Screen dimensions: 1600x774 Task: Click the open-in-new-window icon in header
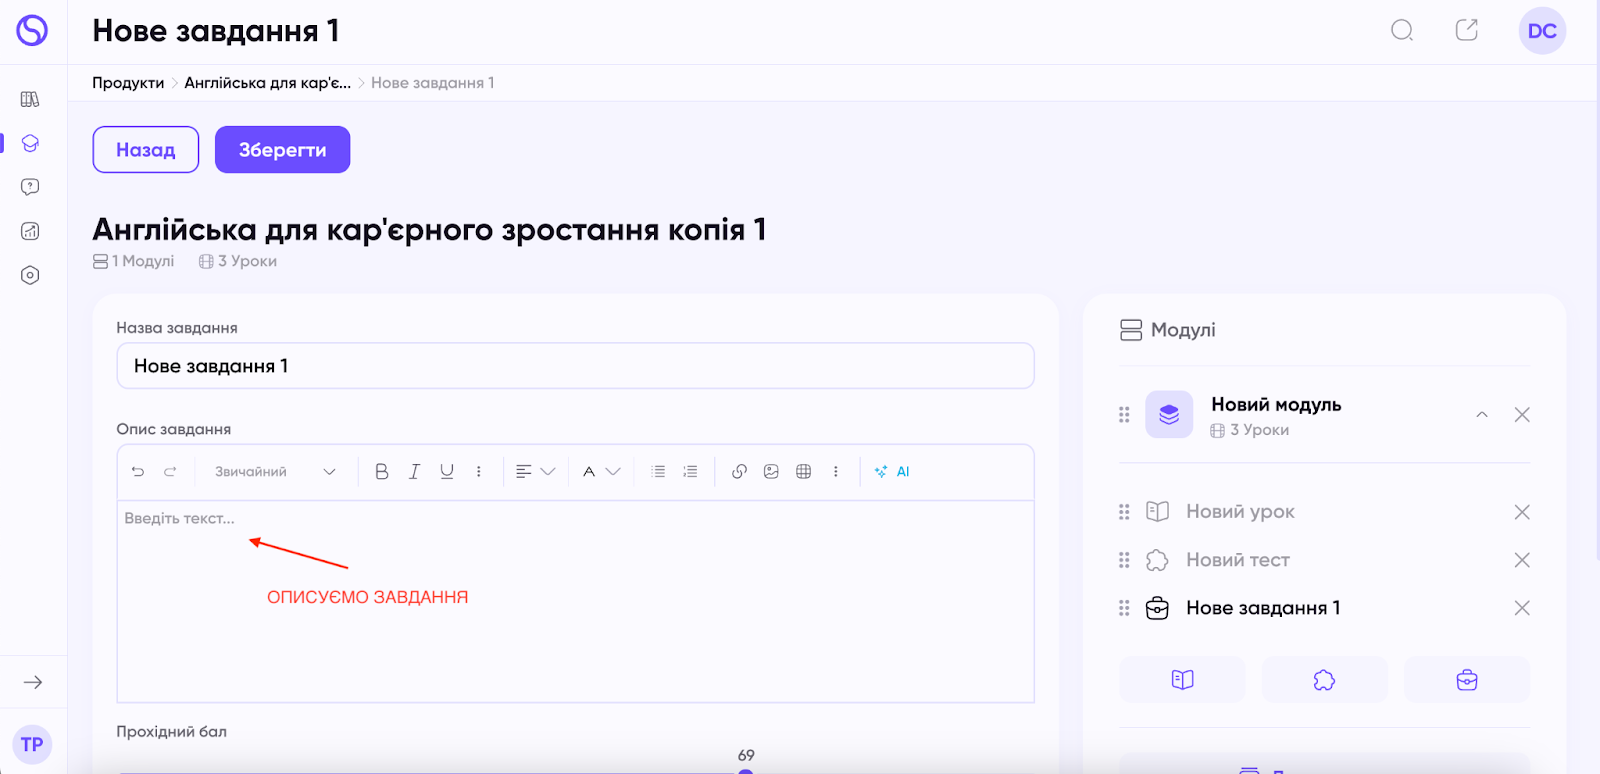click(x=1466, y=30)
